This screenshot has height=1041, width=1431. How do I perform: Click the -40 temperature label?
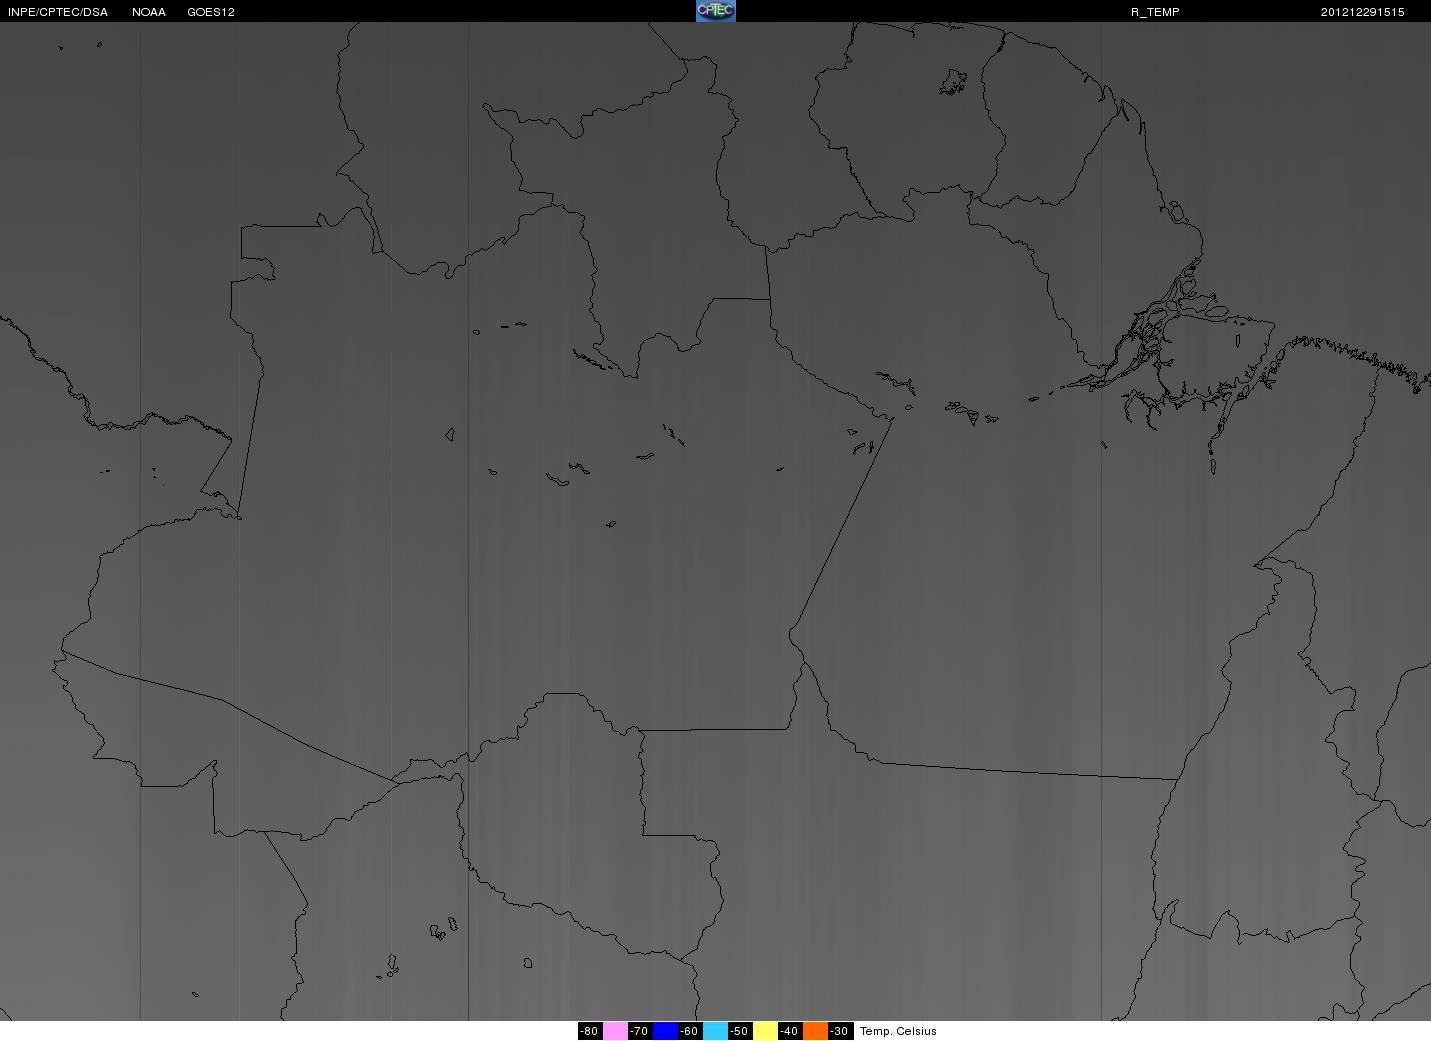click(x=790, y=1031)
